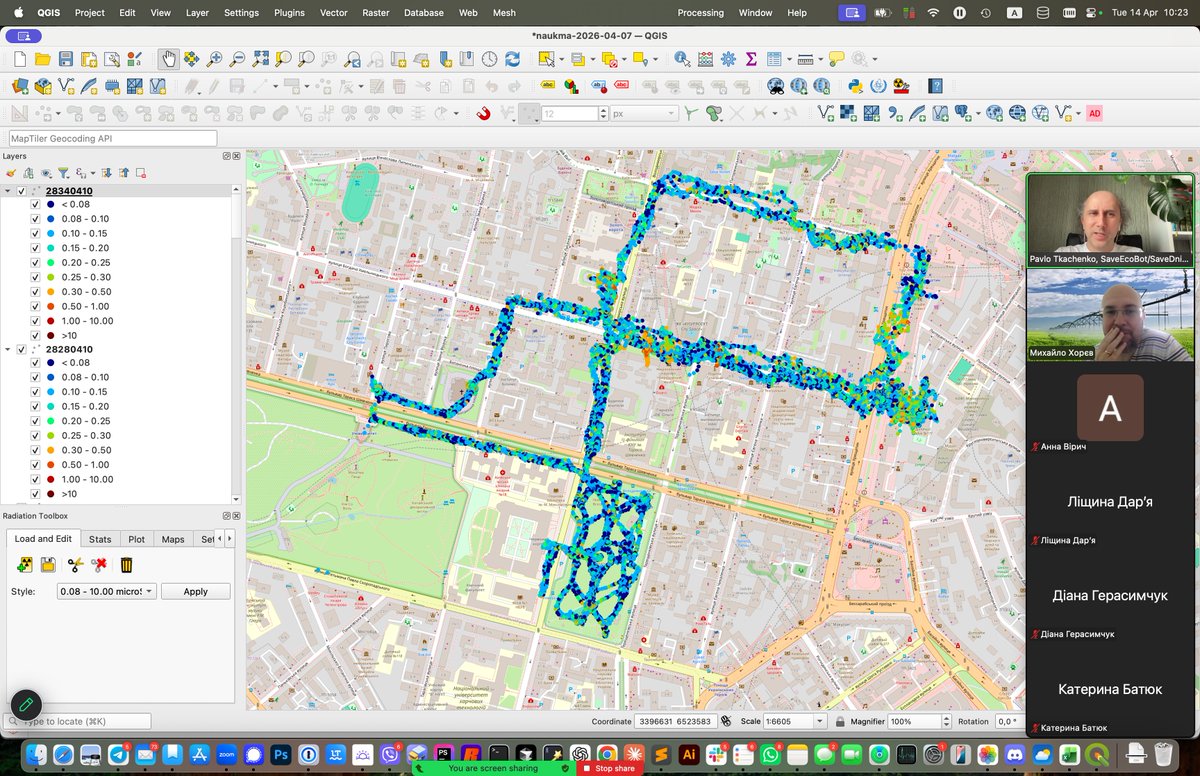The image size is (1200, 776).
Task: Open the measure tool dropdown arrow
Action: pyautogui.click(x=820, y=60)
